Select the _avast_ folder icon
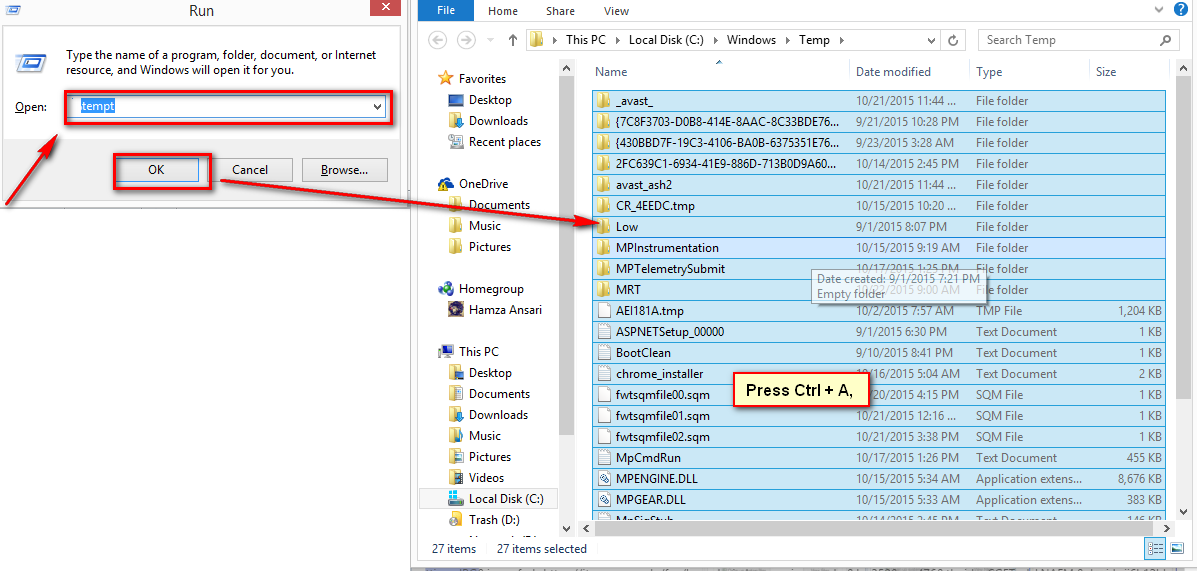The image size is (1197, 571). click(x=604, y=101)
